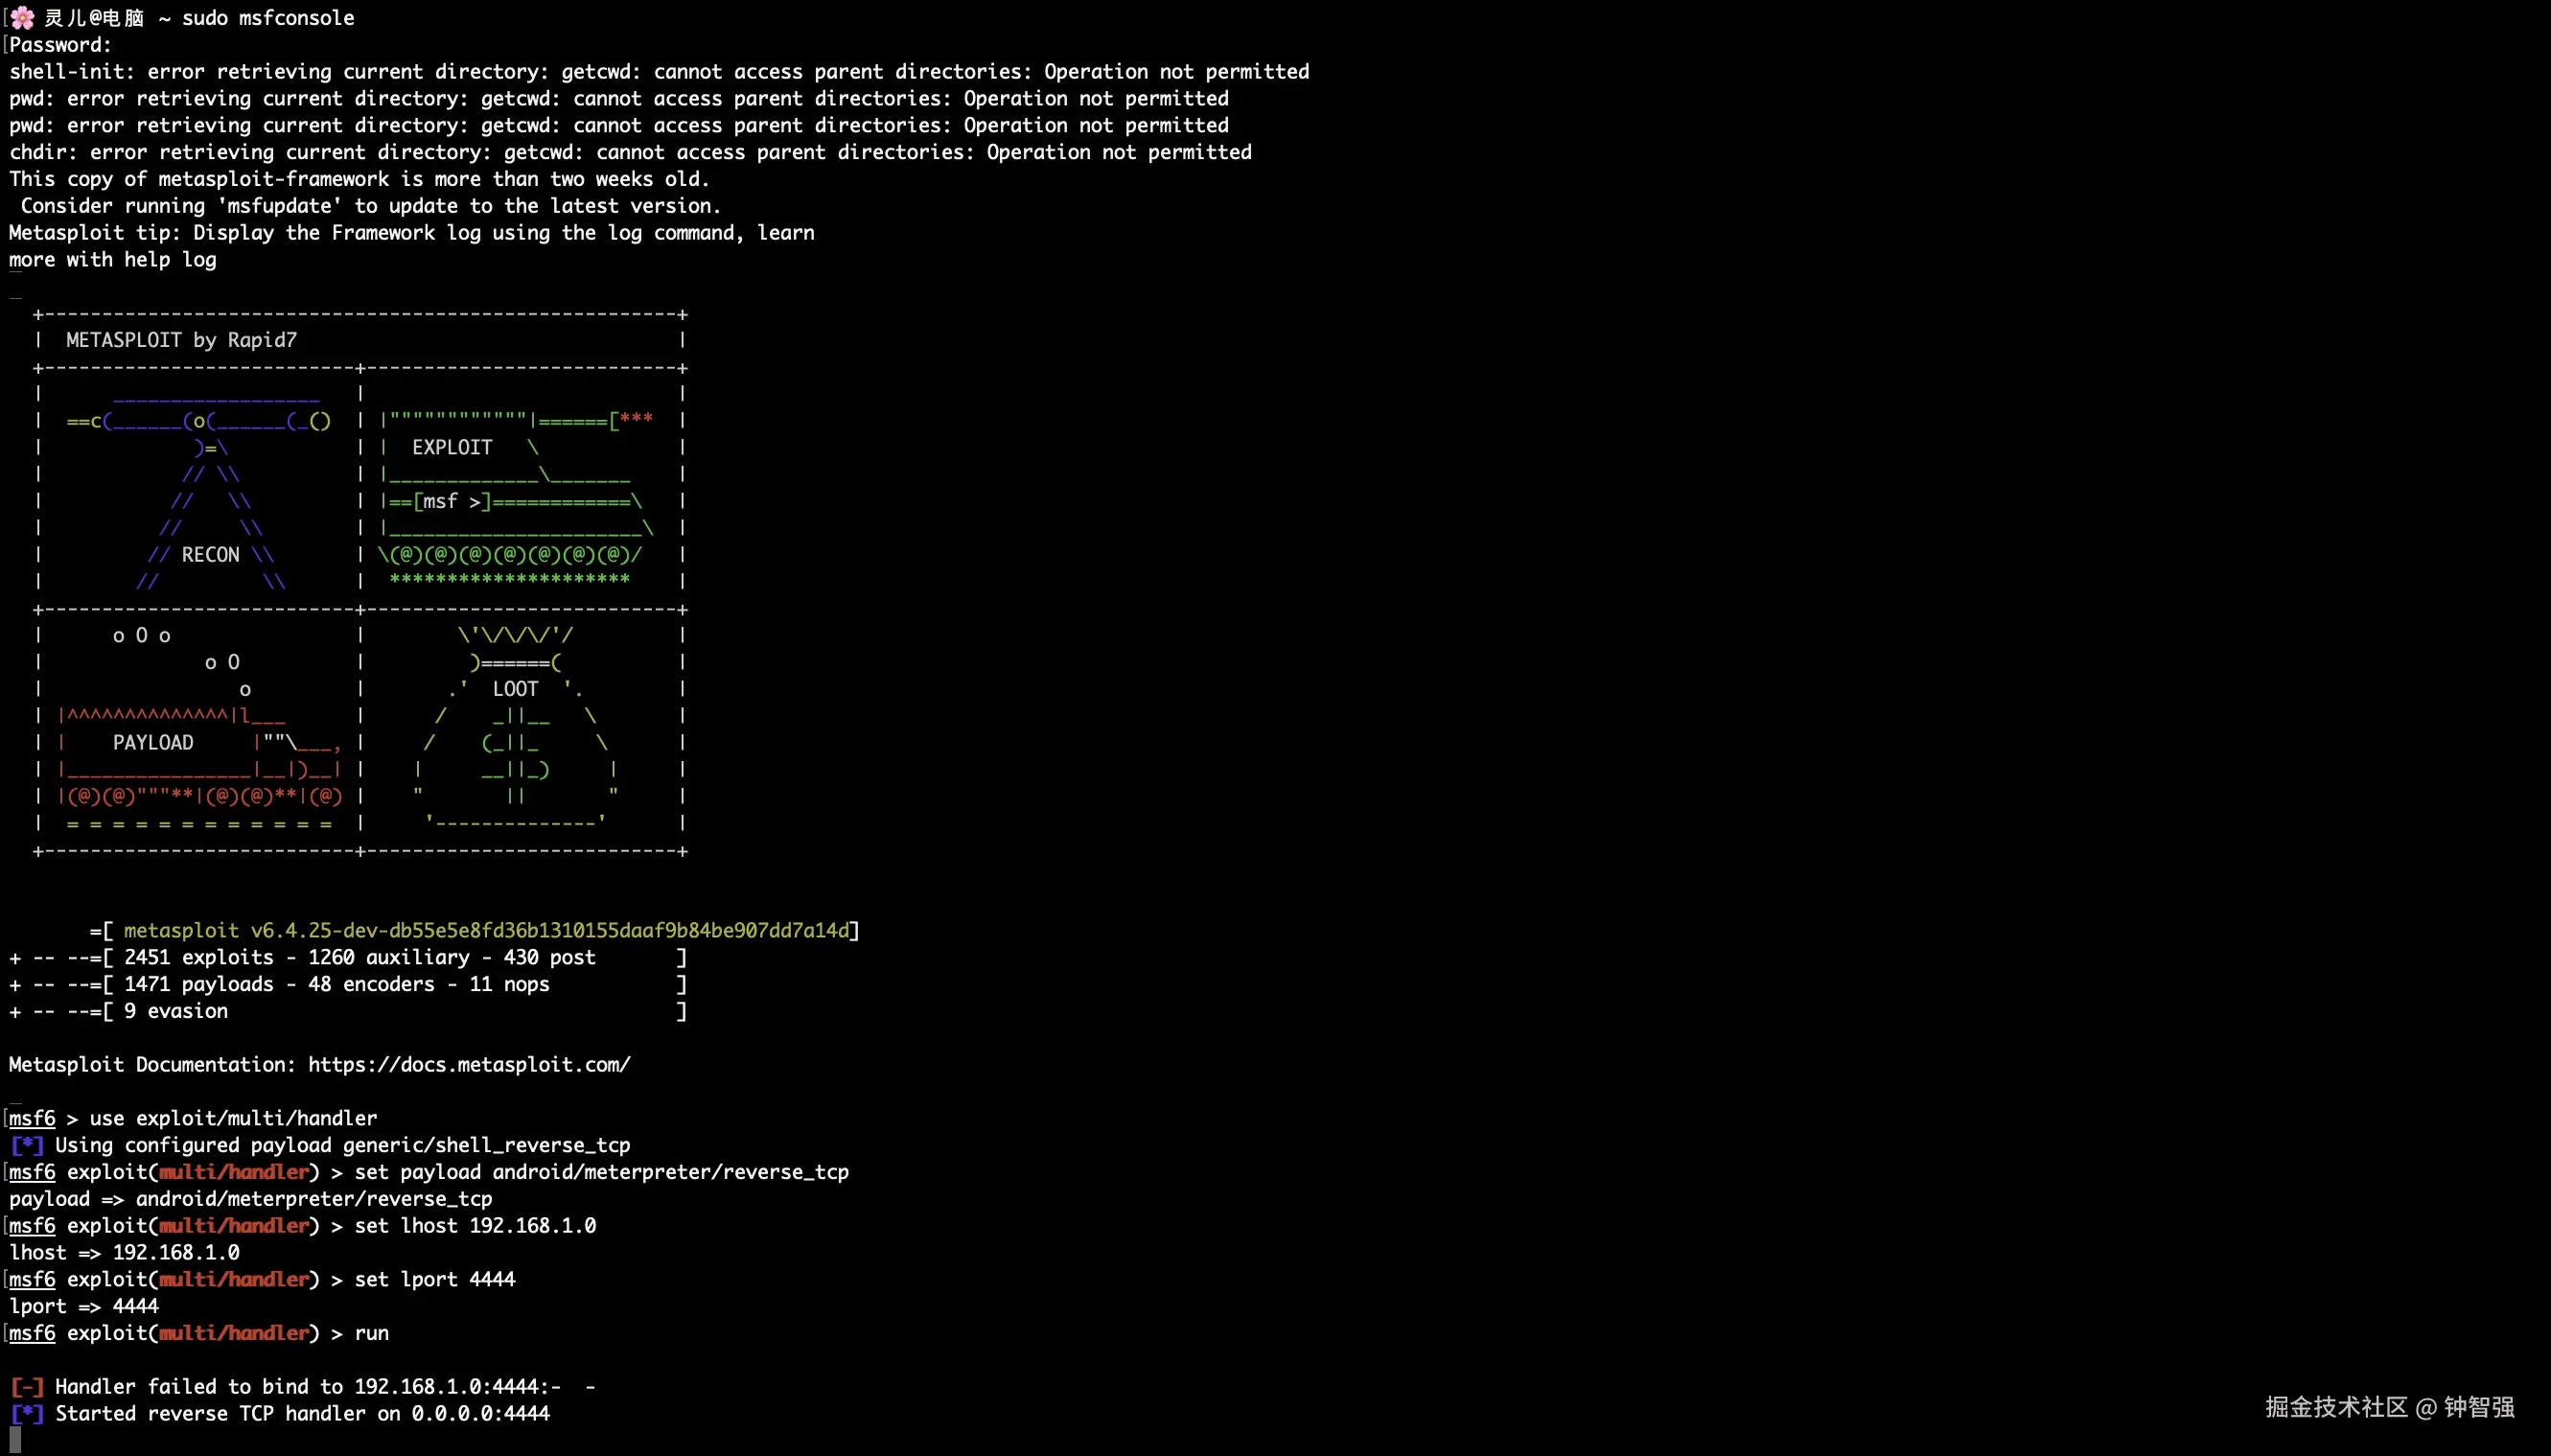Click the red [-] error marker
Screen dimensions: 2551x1456
pyautogui.click(x=27, y=1387)
